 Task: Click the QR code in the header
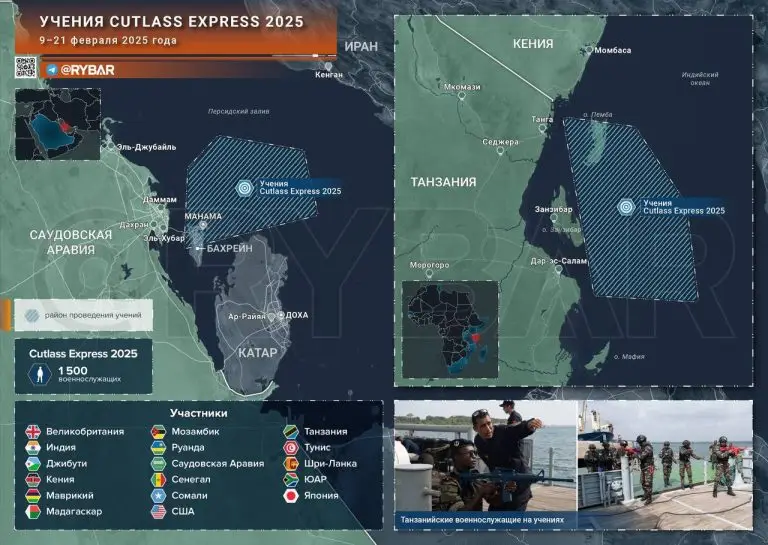tap(26, 68)
